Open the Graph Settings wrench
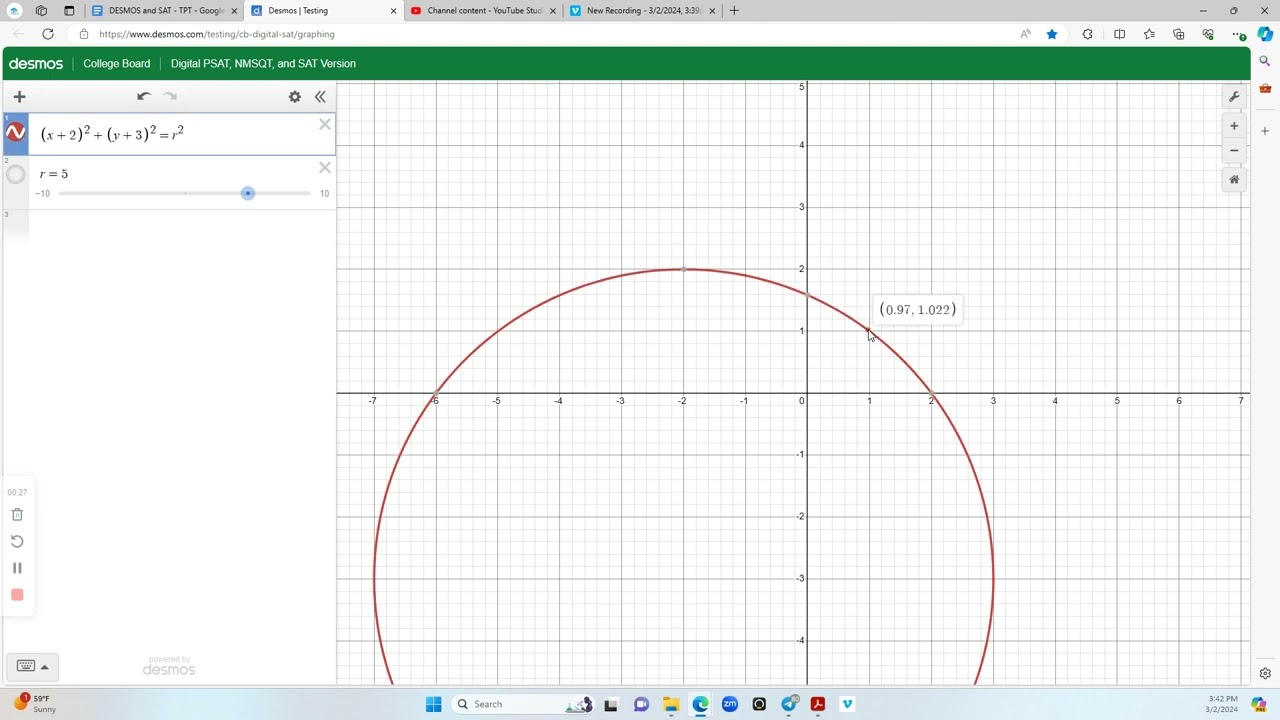 1234,97
